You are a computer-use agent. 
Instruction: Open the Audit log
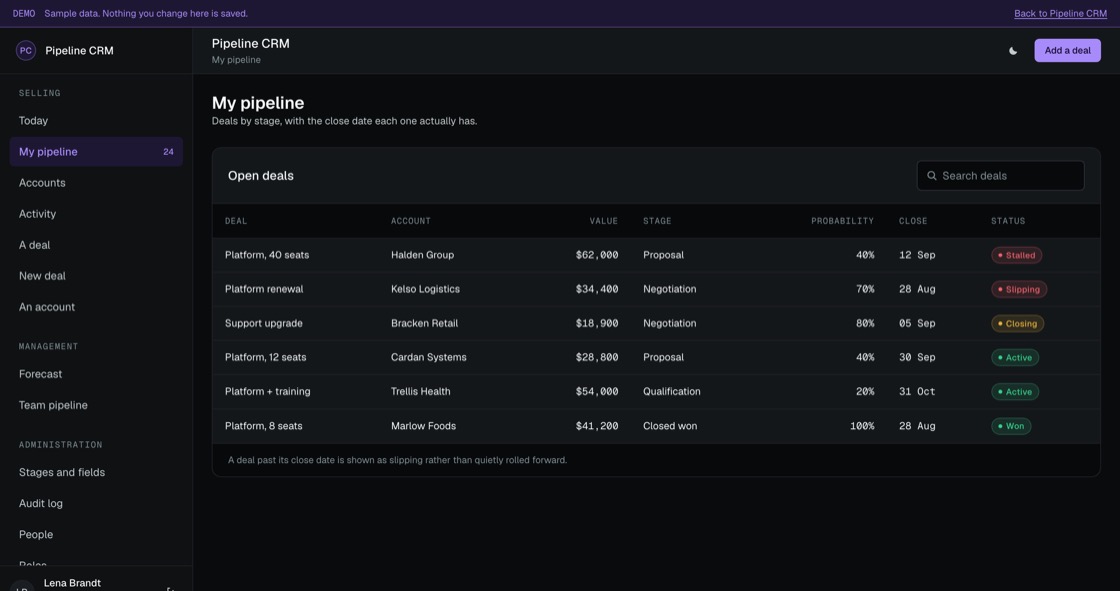coord(96,503)
